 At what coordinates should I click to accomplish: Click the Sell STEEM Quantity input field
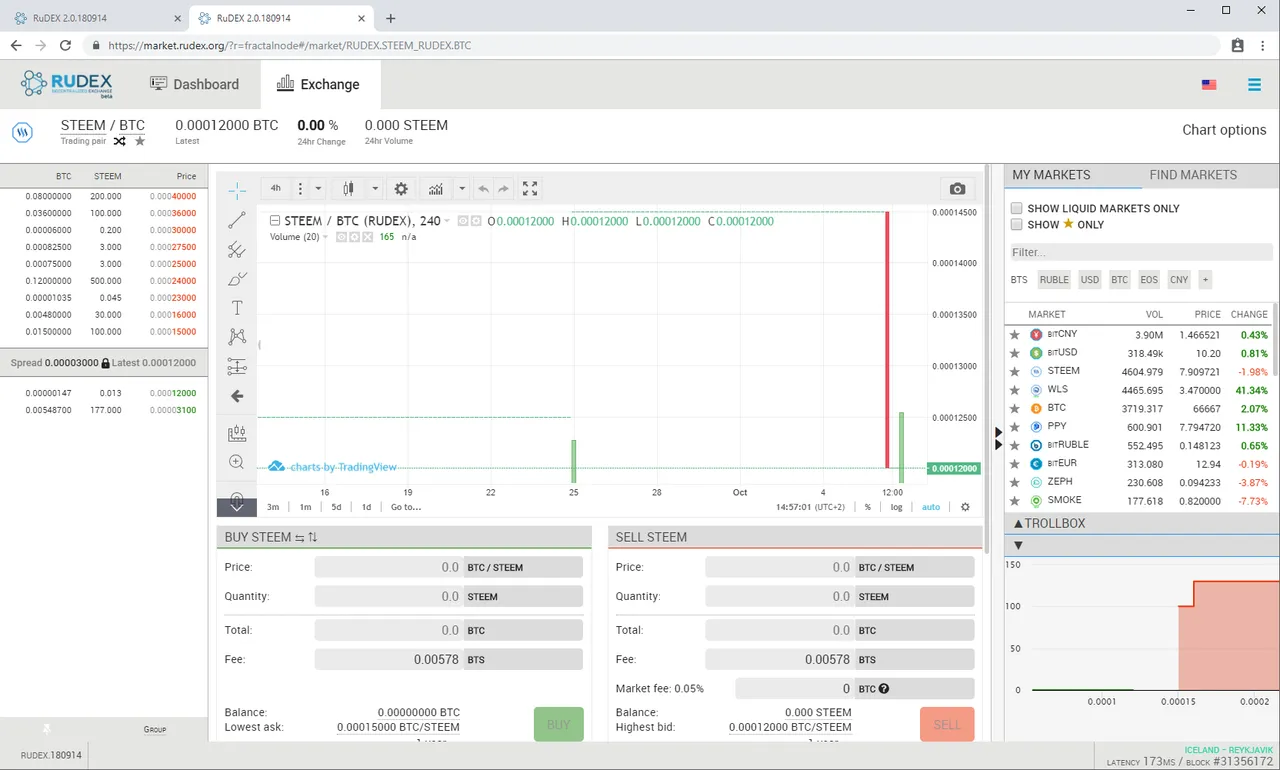pyautogui.click(x=780, y=596)
